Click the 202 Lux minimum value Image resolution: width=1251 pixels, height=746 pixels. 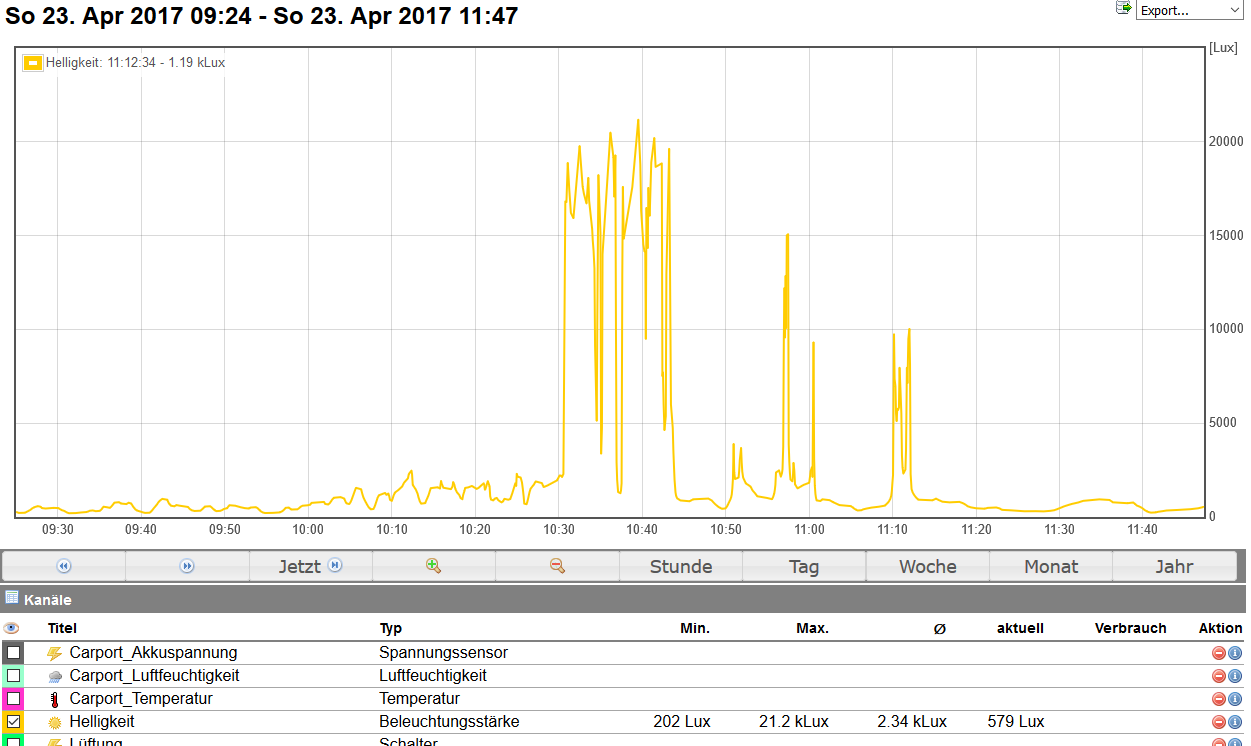tap(682, 722)
